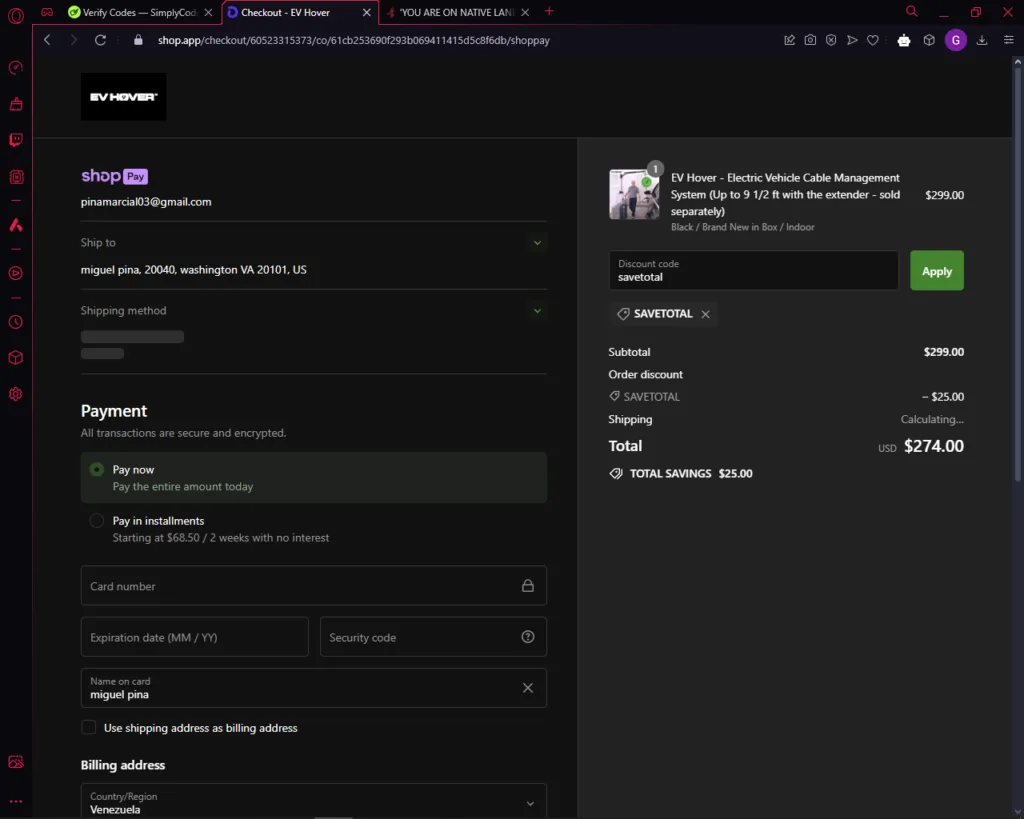
Task: Select Pay in installments option
Action: coord(97,521)
